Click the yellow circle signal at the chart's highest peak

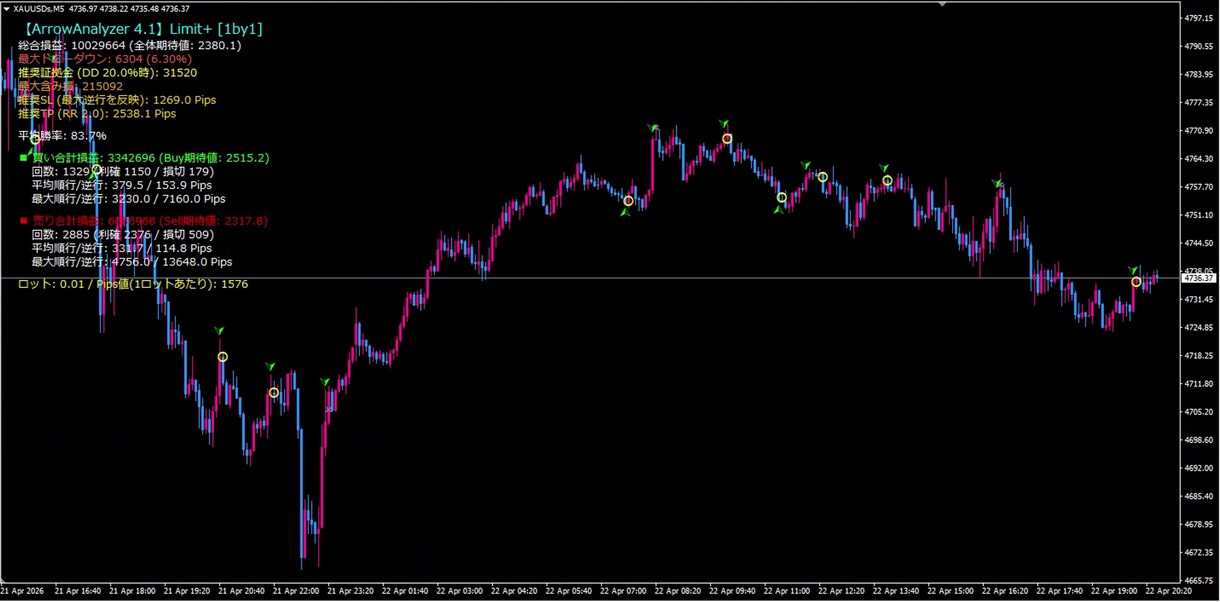(728, 139)
